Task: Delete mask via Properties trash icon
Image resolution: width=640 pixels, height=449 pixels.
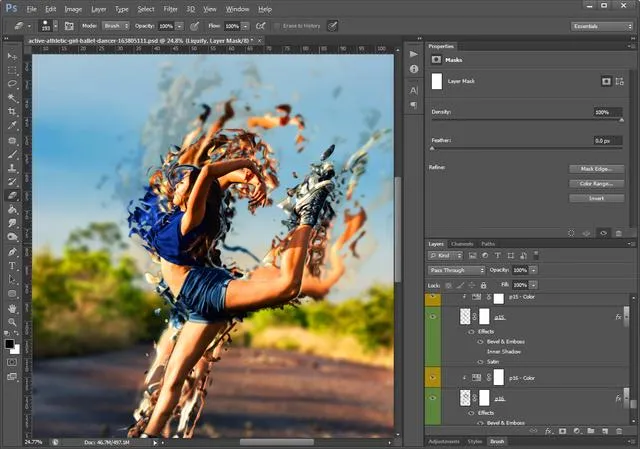Action: (619, 233)
